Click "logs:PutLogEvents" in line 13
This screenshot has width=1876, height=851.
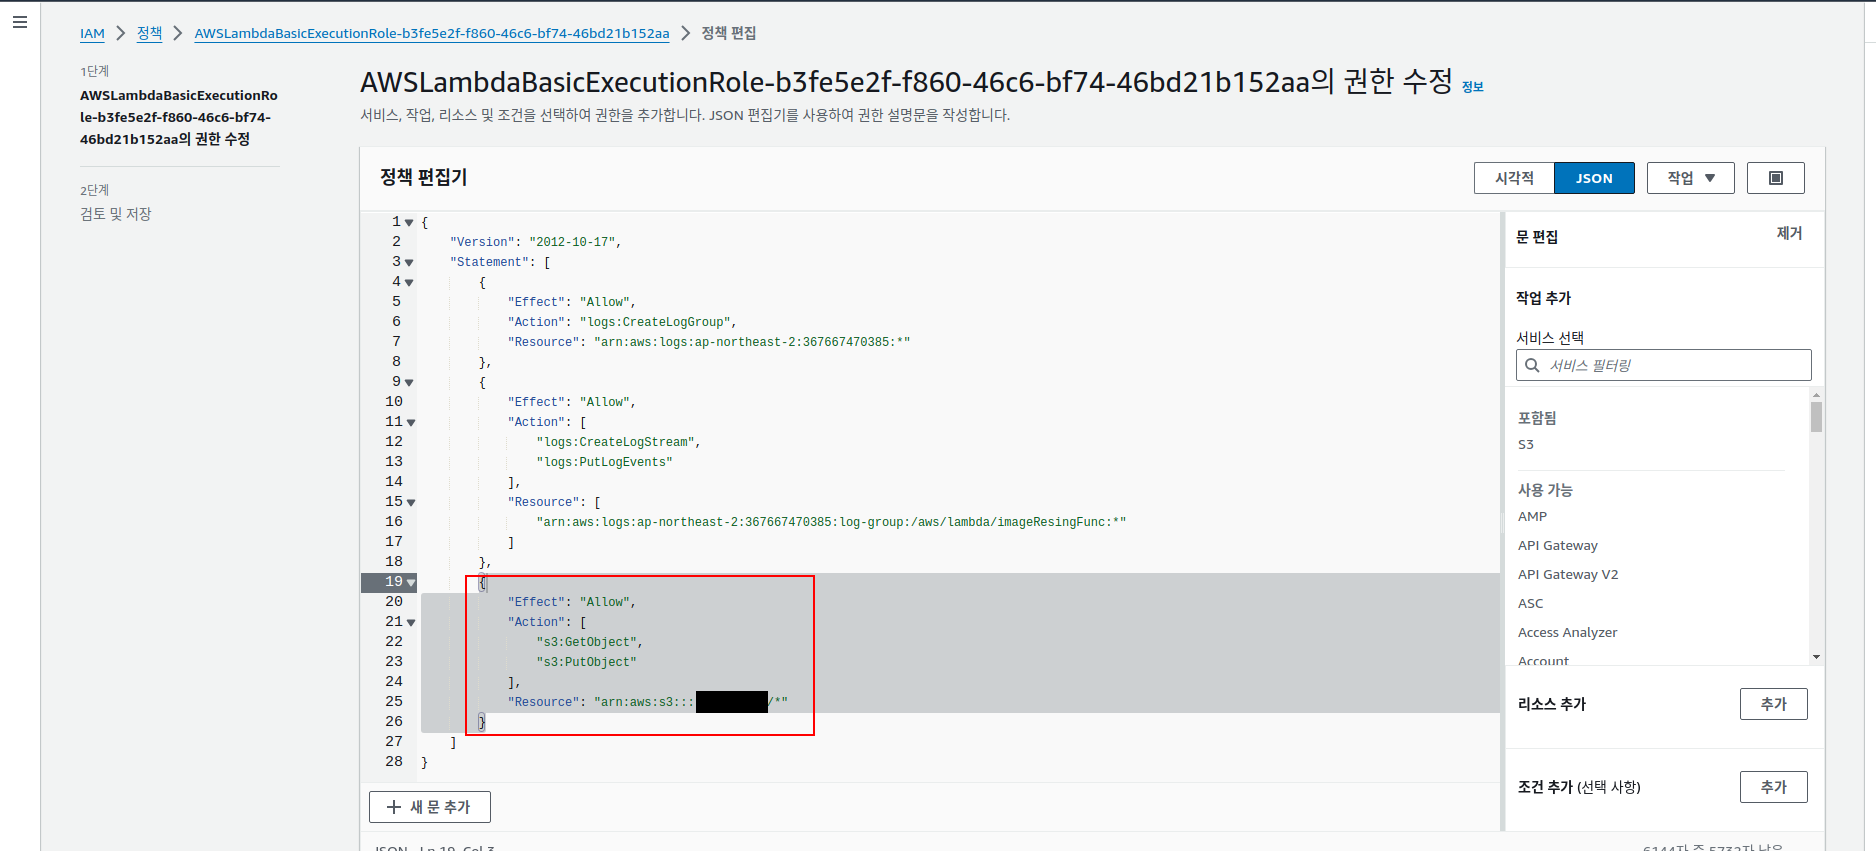click(x=604, y=462)
